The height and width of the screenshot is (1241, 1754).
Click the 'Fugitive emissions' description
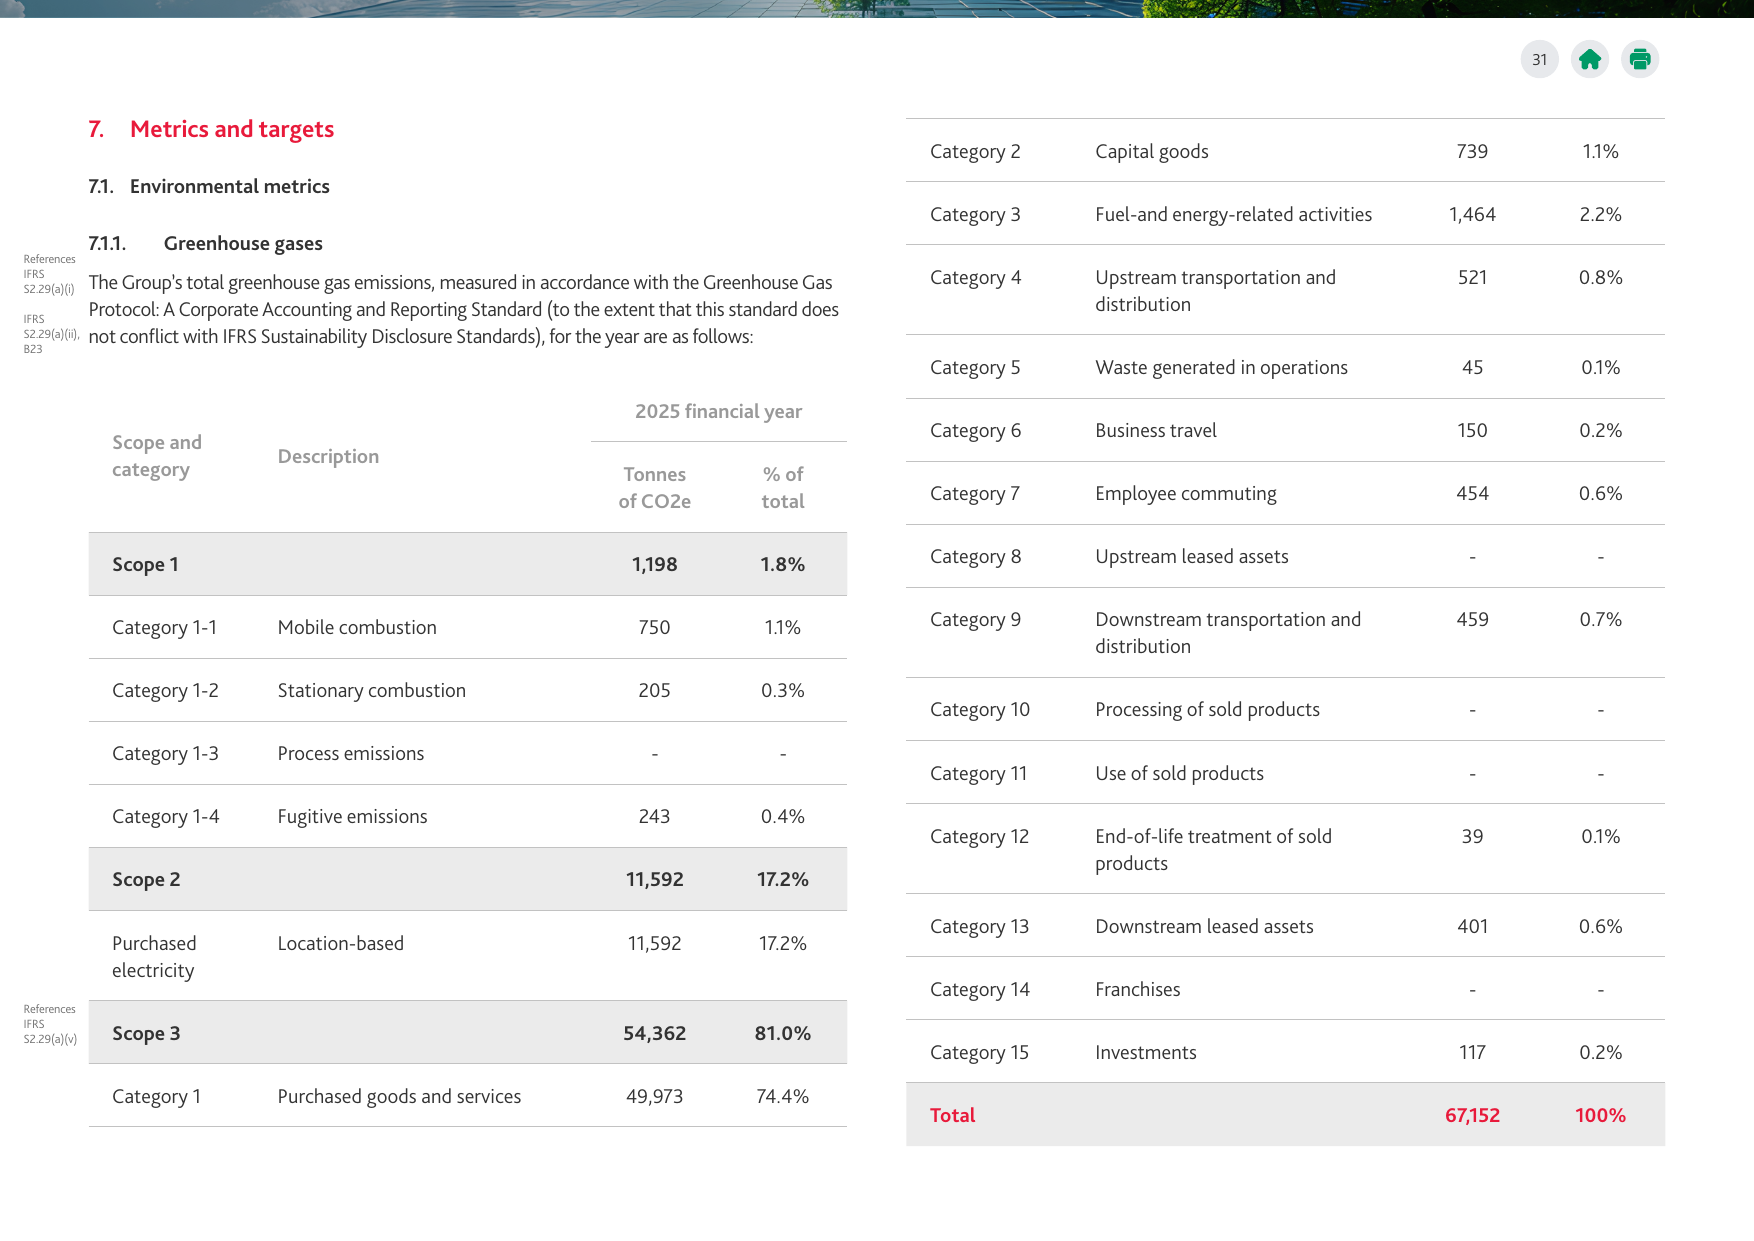[x=352, y=816]
